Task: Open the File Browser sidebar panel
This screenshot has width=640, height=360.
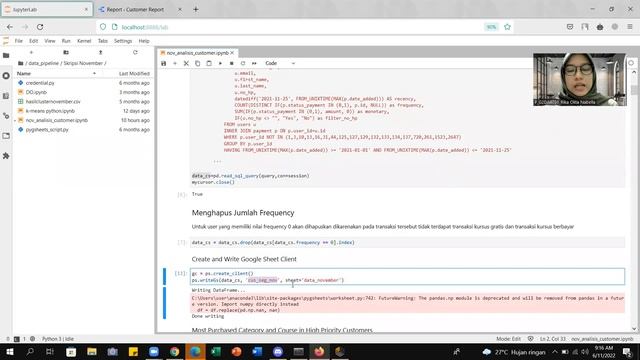Action: 6,55
